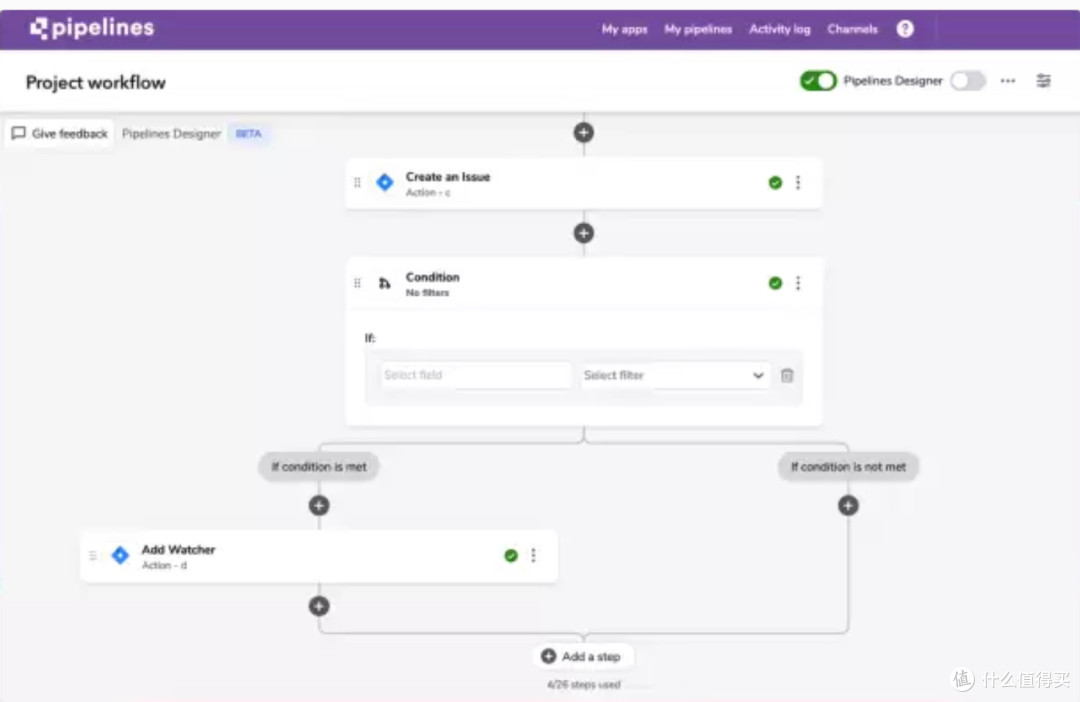Click the Condition branch icon
Image resolution: width=1080 pixels, height=702 pixels.
pyautogui.click(x=384, y=283)
